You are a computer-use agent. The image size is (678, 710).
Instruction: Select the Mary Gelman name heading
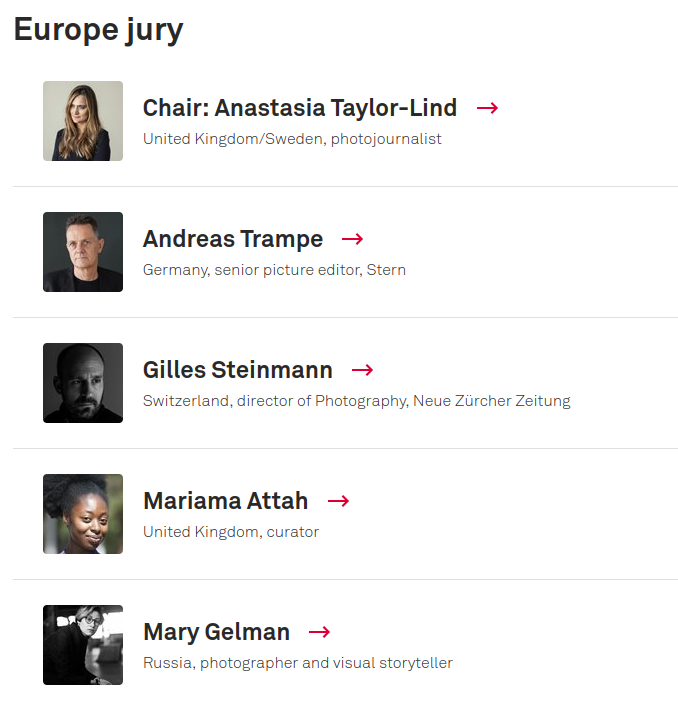coord(216,632)
